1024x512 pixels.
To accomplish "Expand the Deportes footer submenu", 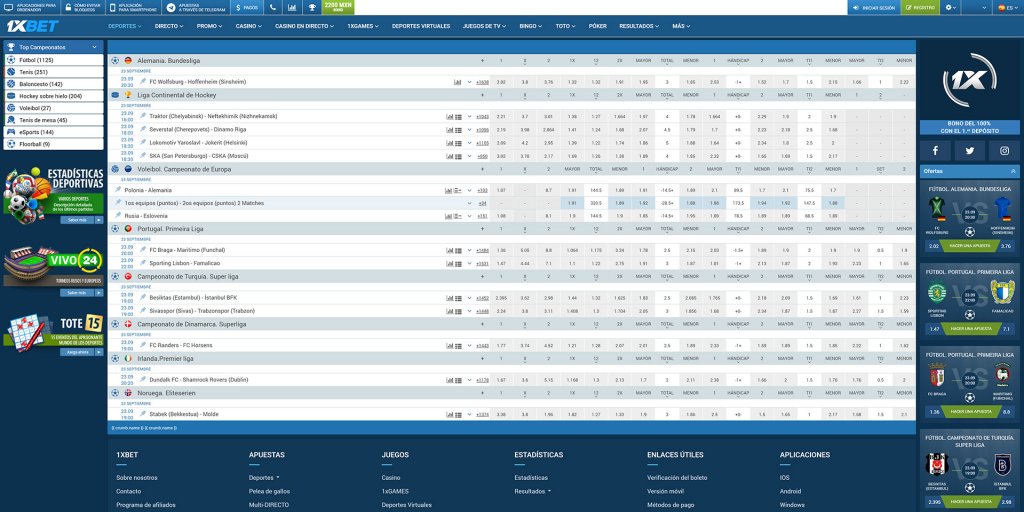I will click(x=278, y=477).
